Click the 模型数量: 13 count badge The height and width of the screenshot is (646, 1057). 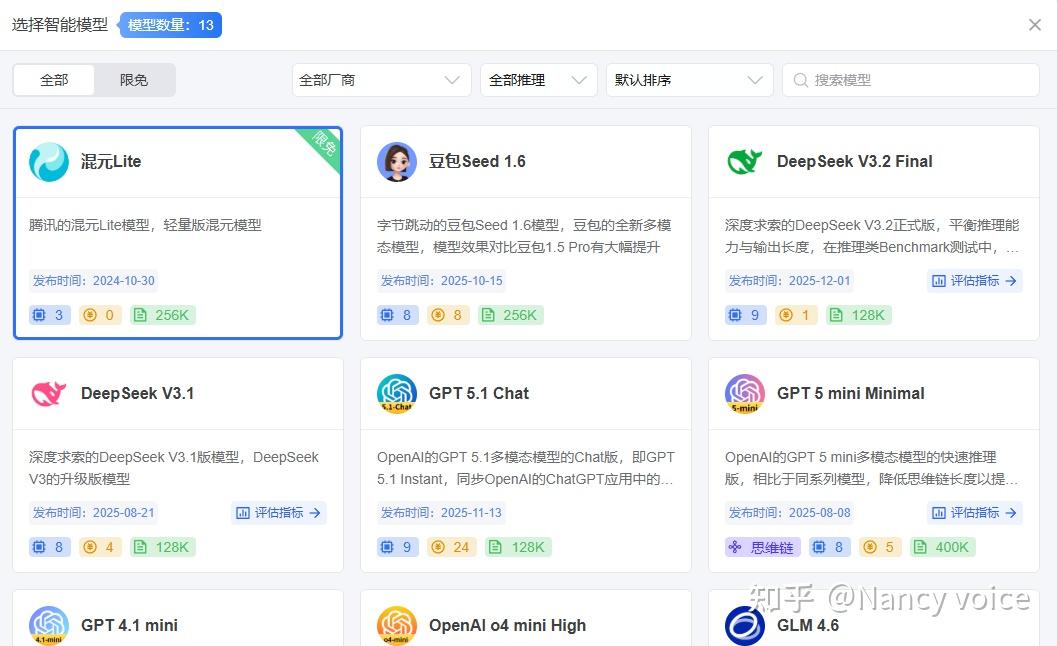pos(170,25)
